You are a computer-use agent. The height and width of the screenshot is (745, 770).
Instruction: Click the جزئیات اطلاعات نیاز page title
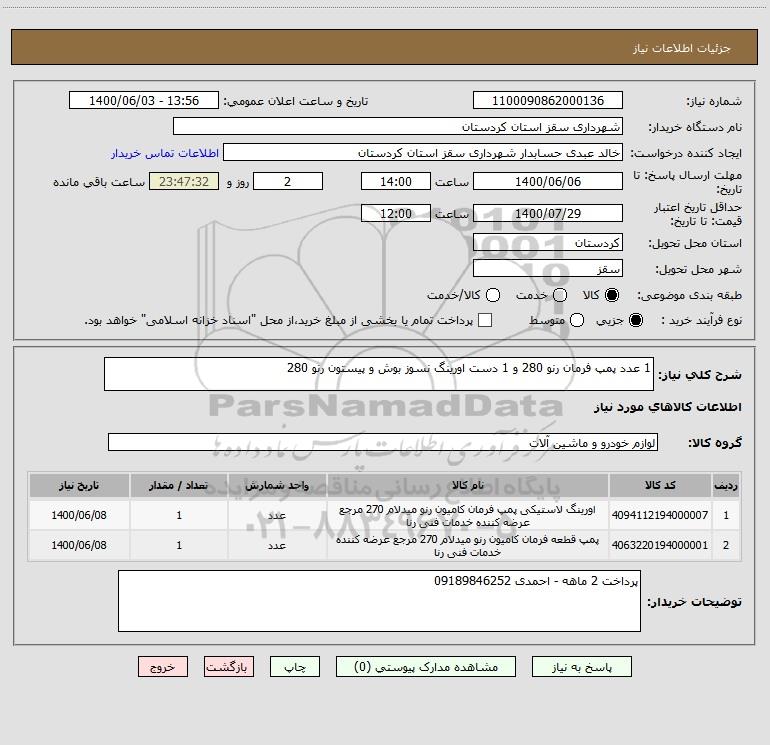coord(682,48)
